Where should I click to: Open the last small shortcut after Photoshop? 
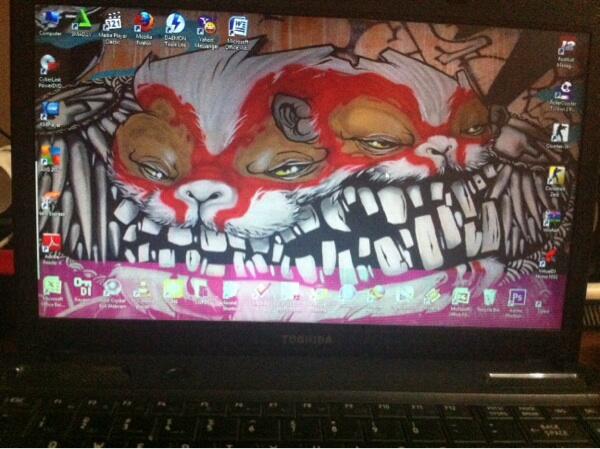click(541, 307)
